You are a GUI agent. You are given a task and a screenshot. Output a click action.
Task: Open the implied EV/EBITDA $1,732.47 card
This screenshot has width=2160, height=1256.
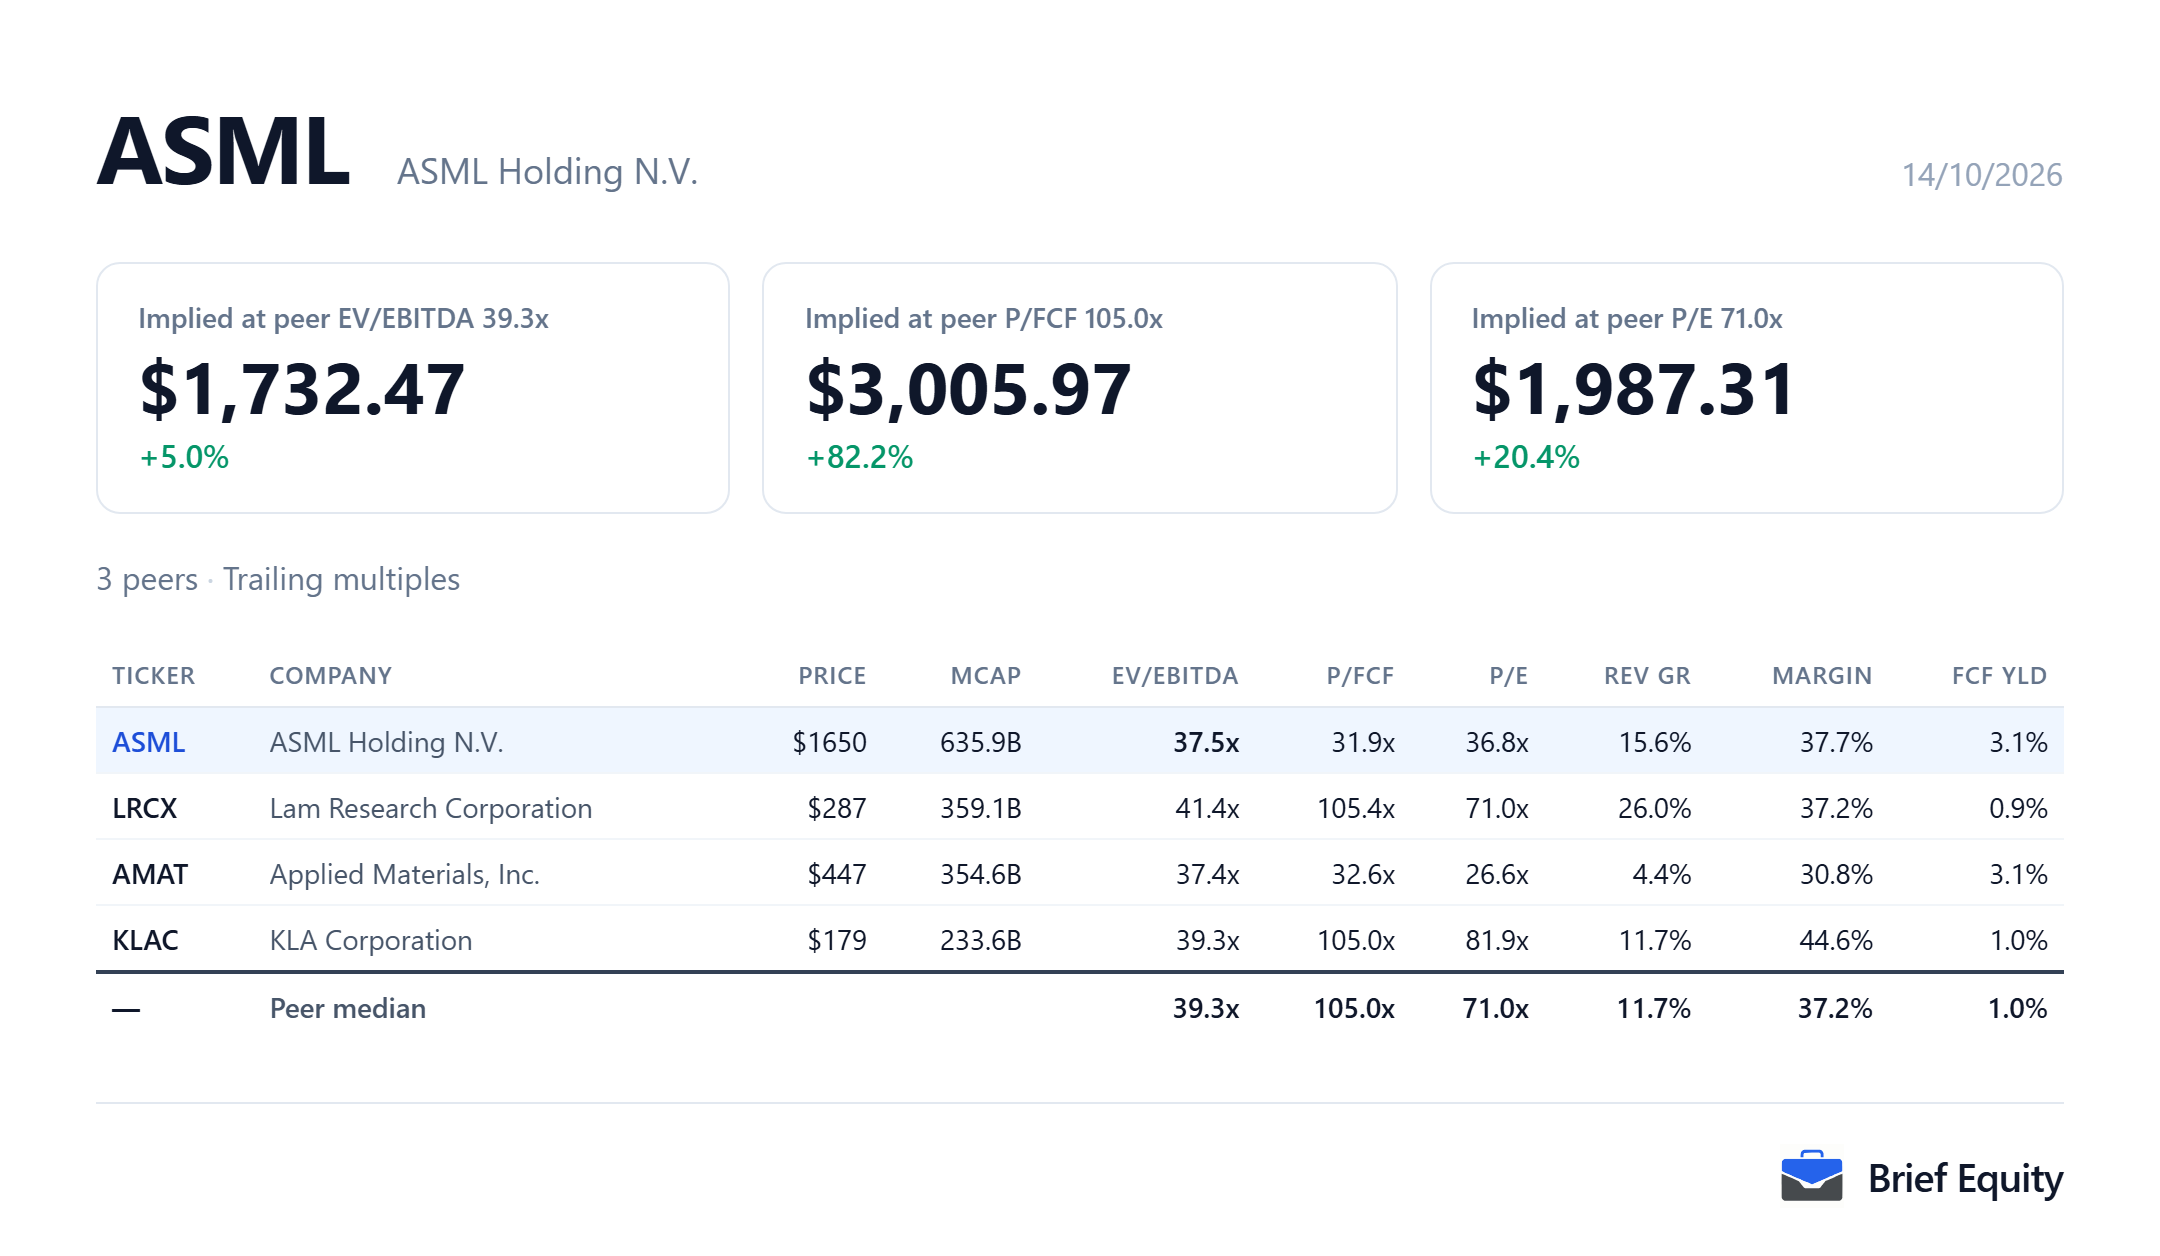click(x=413, y=388)
